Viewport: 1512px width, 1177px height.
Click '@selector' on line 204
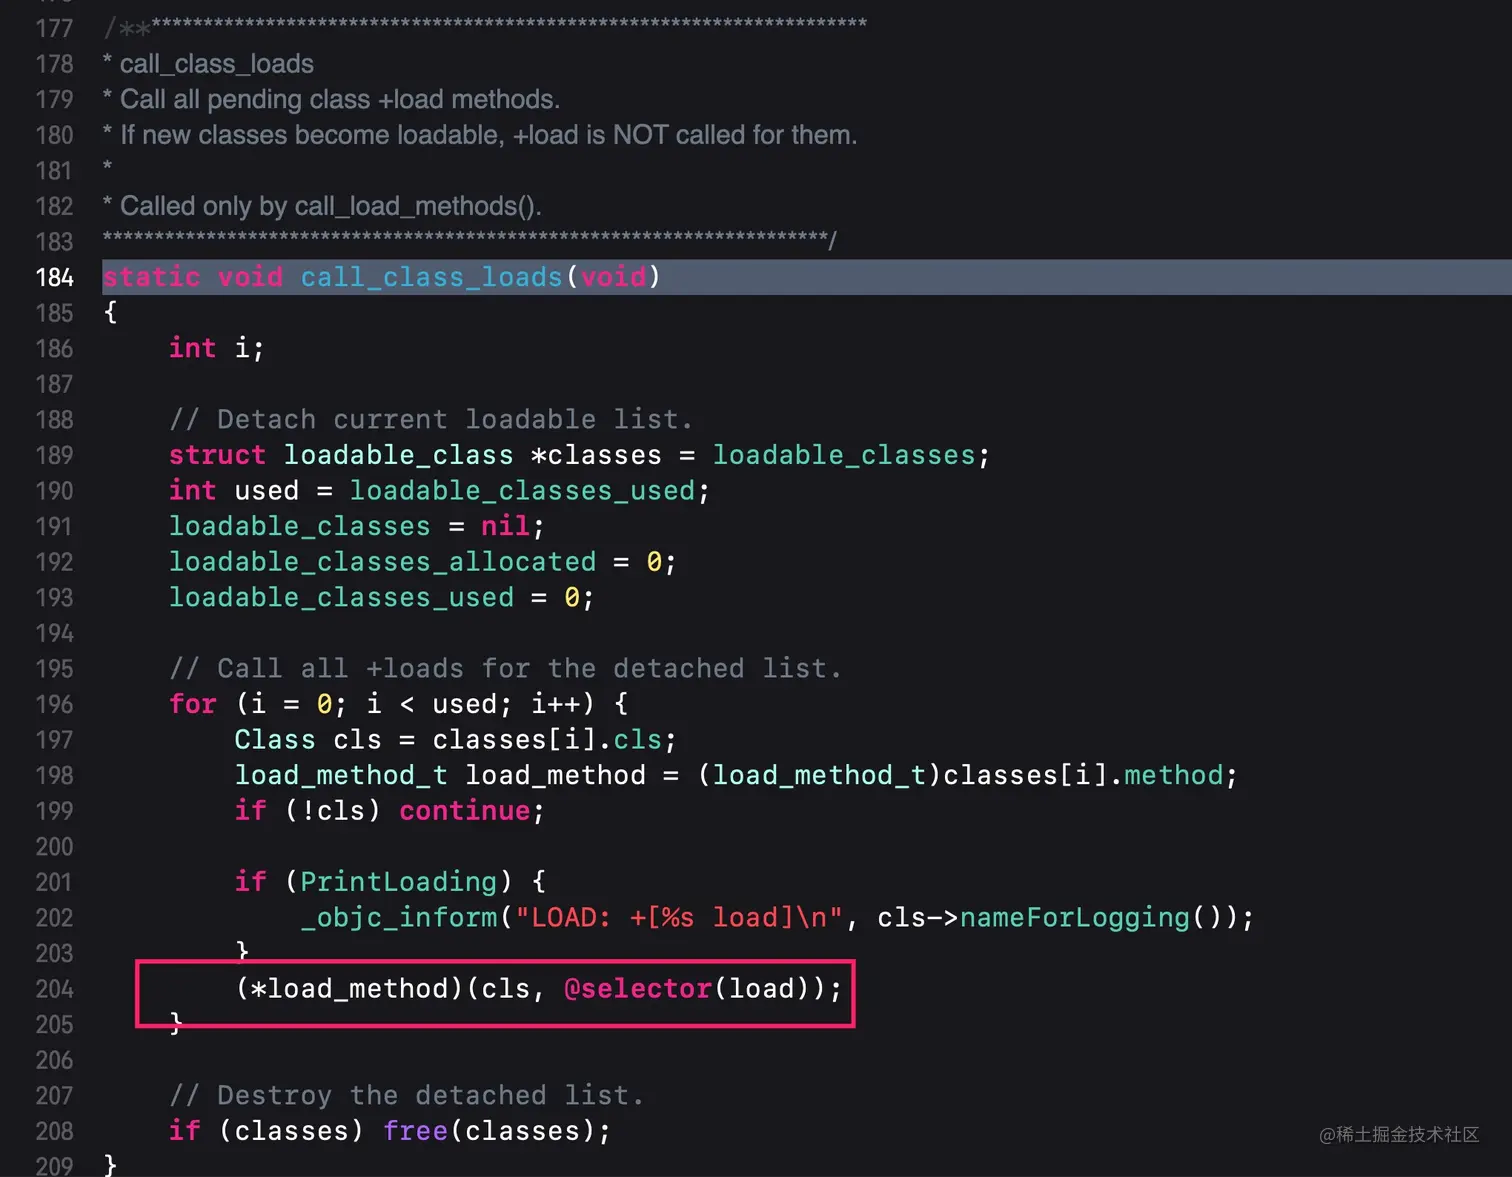click(x=638, y=989)
